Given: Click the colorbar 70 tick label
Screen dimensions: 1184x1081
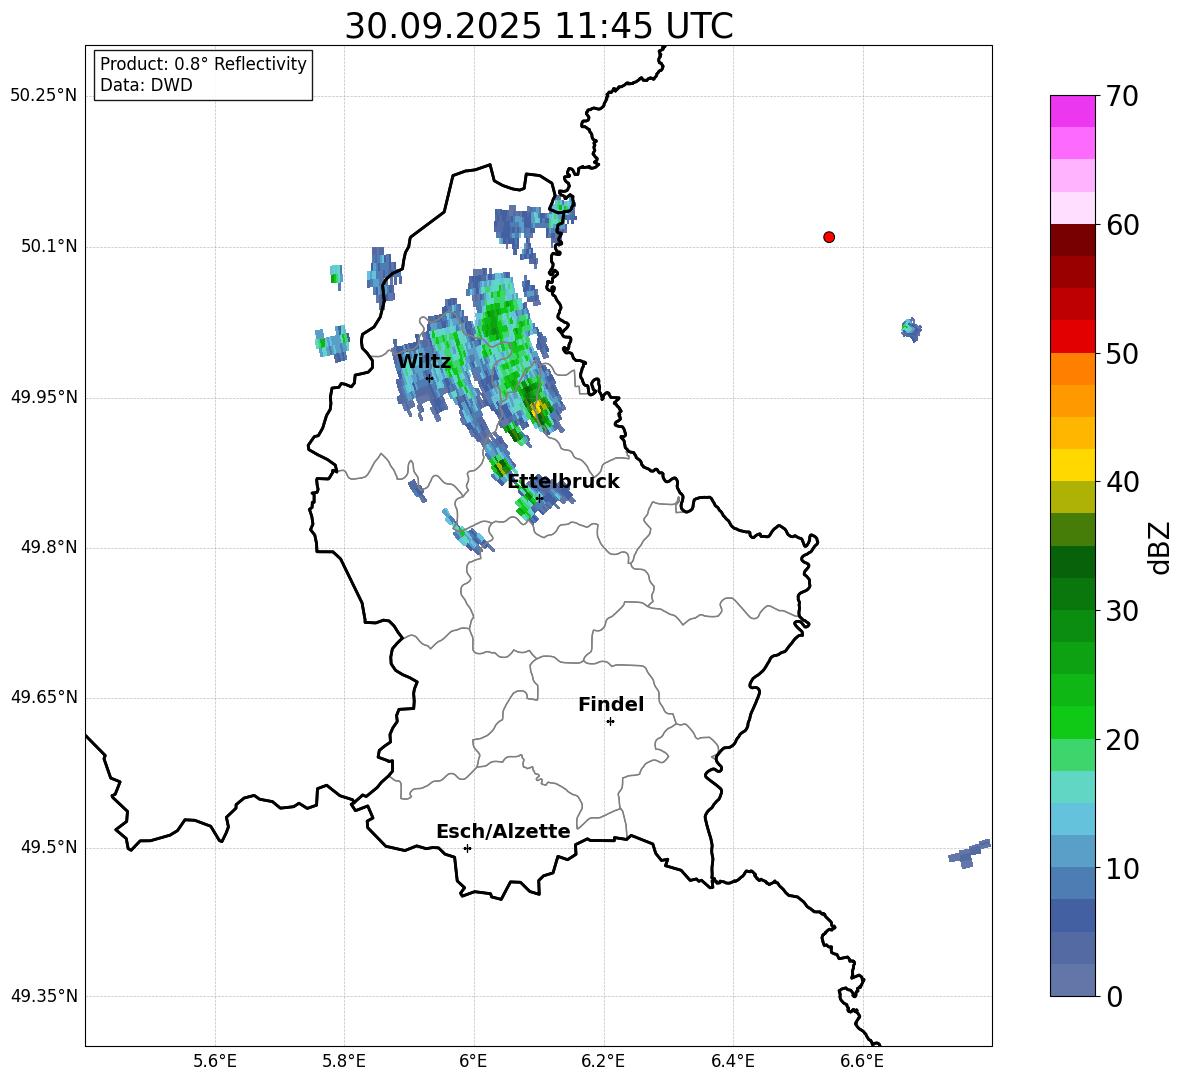Looking at the screenshot, I should tap(1122, 97).
